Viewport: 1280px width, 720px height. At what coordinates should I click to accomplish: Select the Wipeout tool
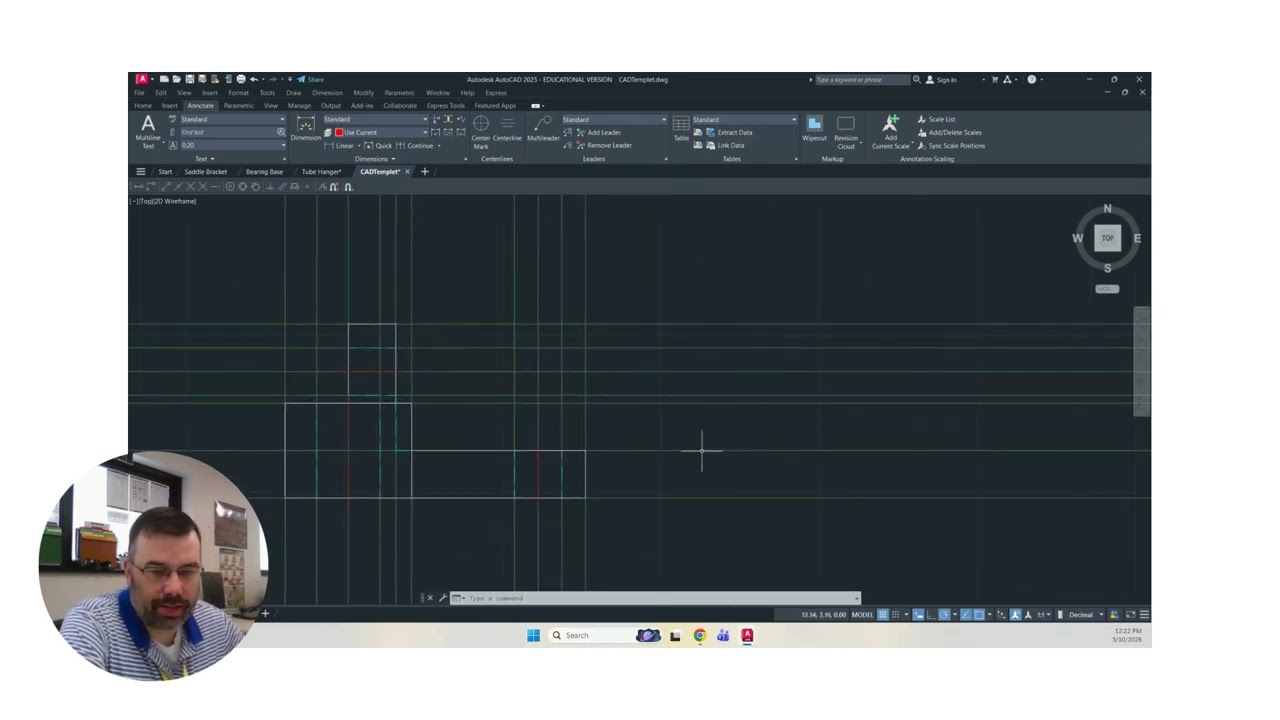(x=814, y=128)
